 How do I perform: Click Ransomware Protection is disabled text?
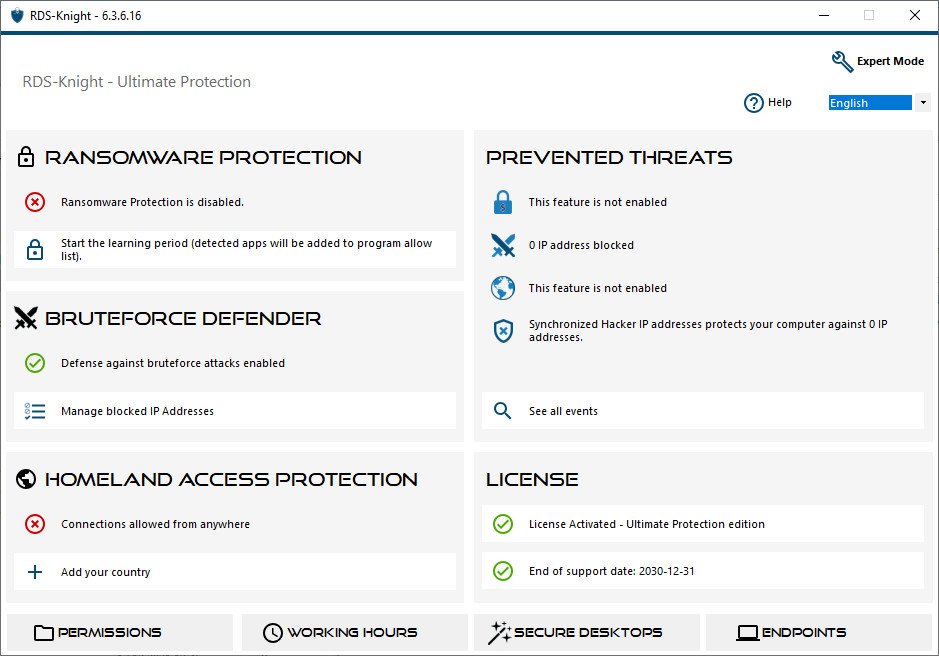[x=152, y=202]
